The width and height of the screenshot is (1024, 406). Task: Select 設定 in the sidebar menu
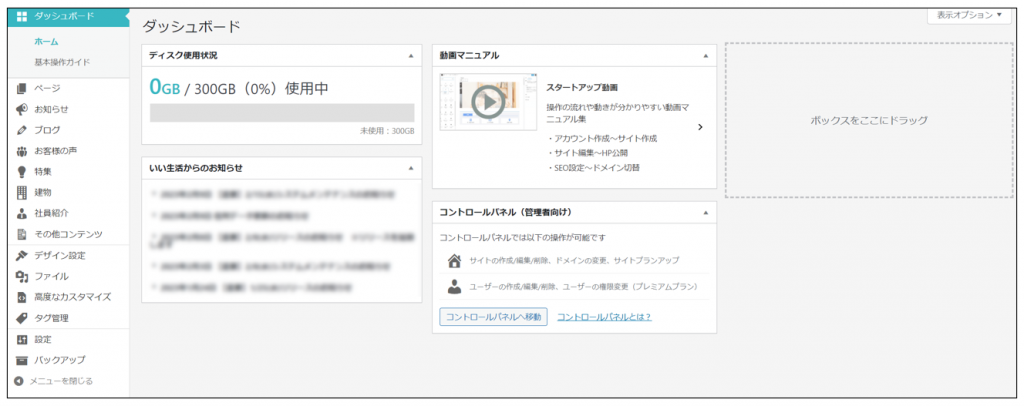click(x=43, y=339)
